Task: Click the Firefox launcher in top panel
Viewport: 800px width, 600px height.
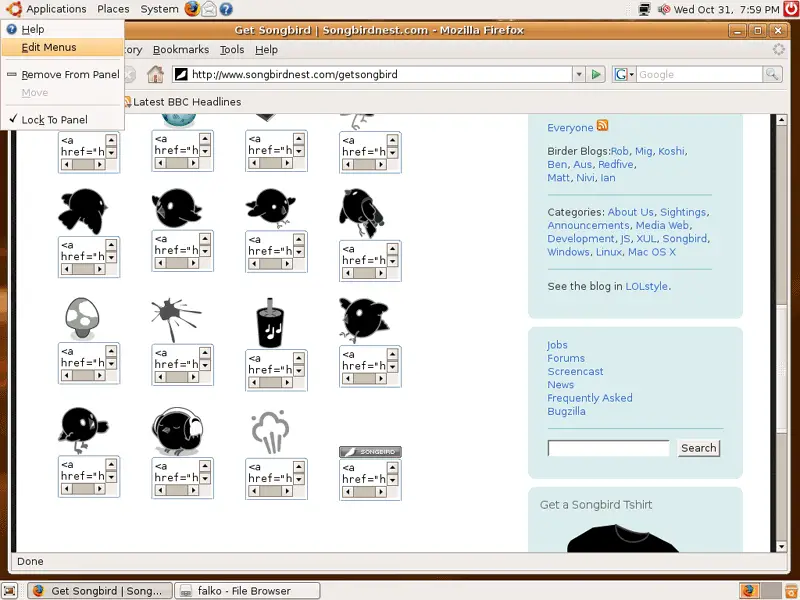Action: [x=192, y=9]
